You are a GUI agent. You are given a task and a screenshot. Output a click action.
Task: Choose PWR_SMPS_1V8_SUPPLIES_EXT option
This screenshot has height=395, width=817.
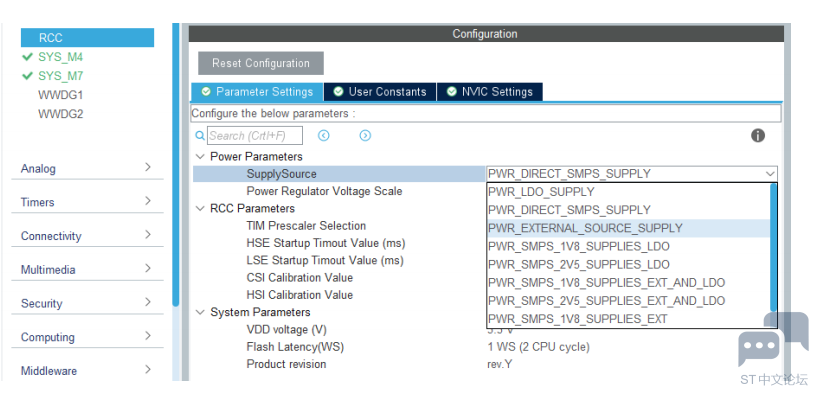[628, 319]
